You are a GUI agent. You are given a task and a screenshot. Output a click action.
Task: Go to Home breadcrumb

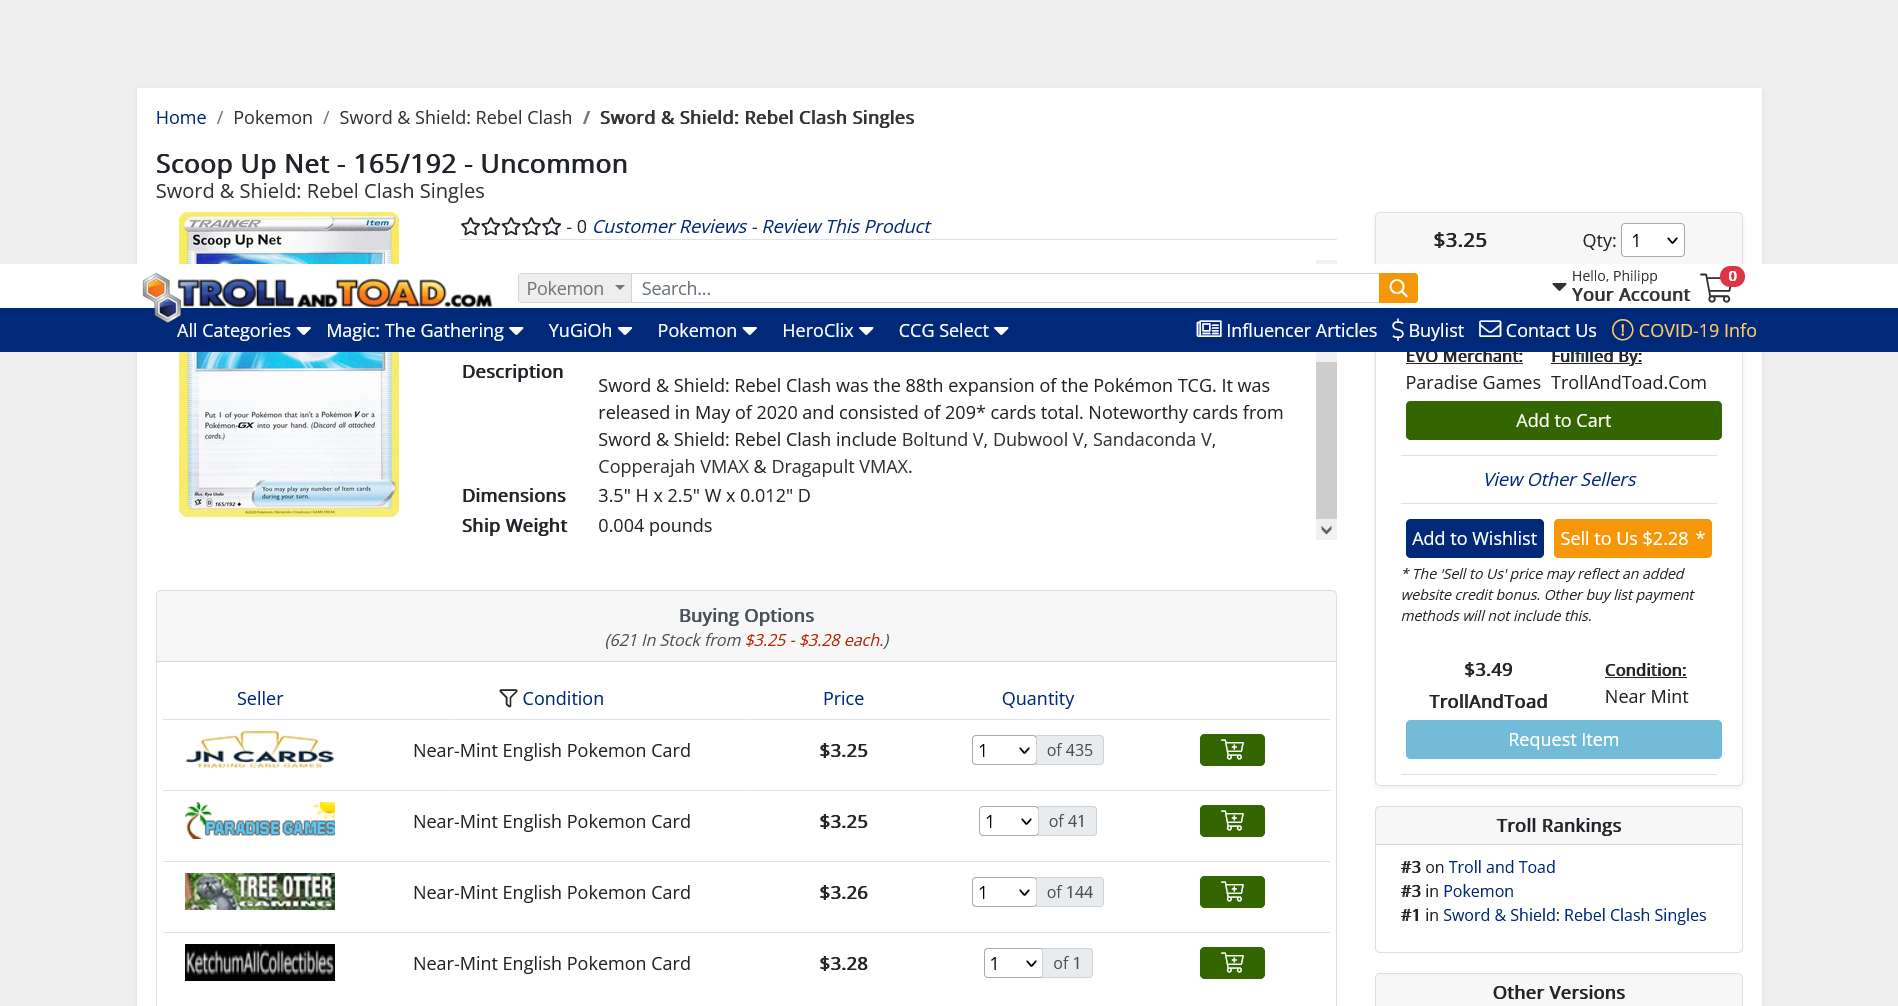[181, 118]
